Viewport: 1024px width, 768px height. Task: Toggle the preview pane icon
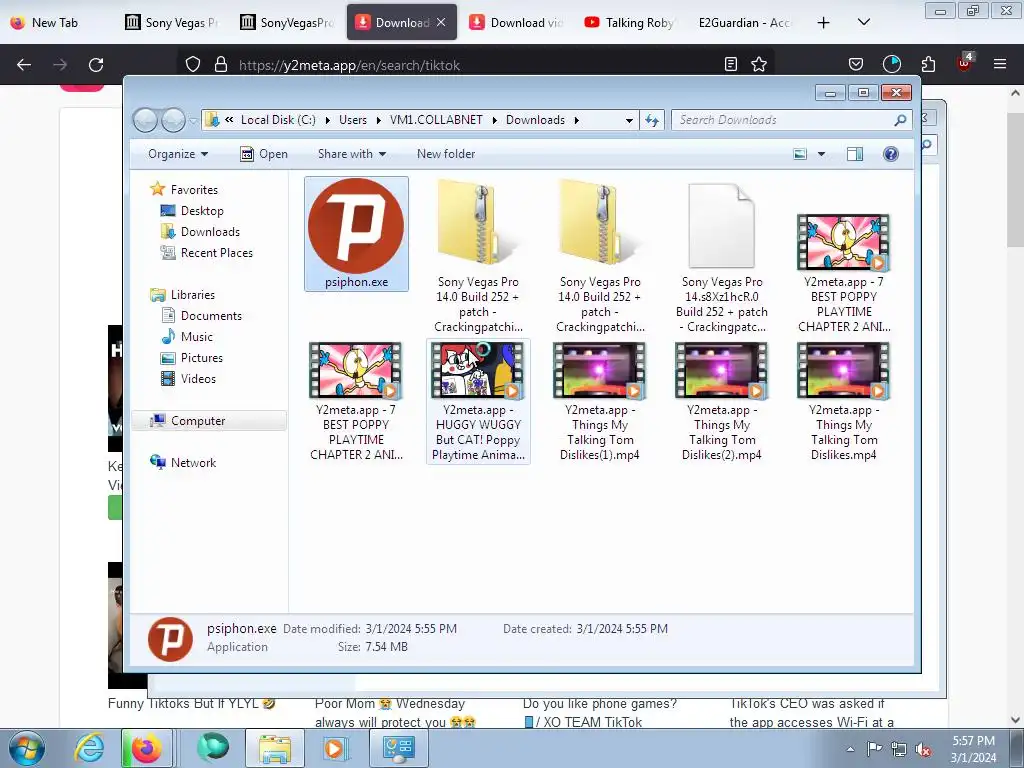855,154
